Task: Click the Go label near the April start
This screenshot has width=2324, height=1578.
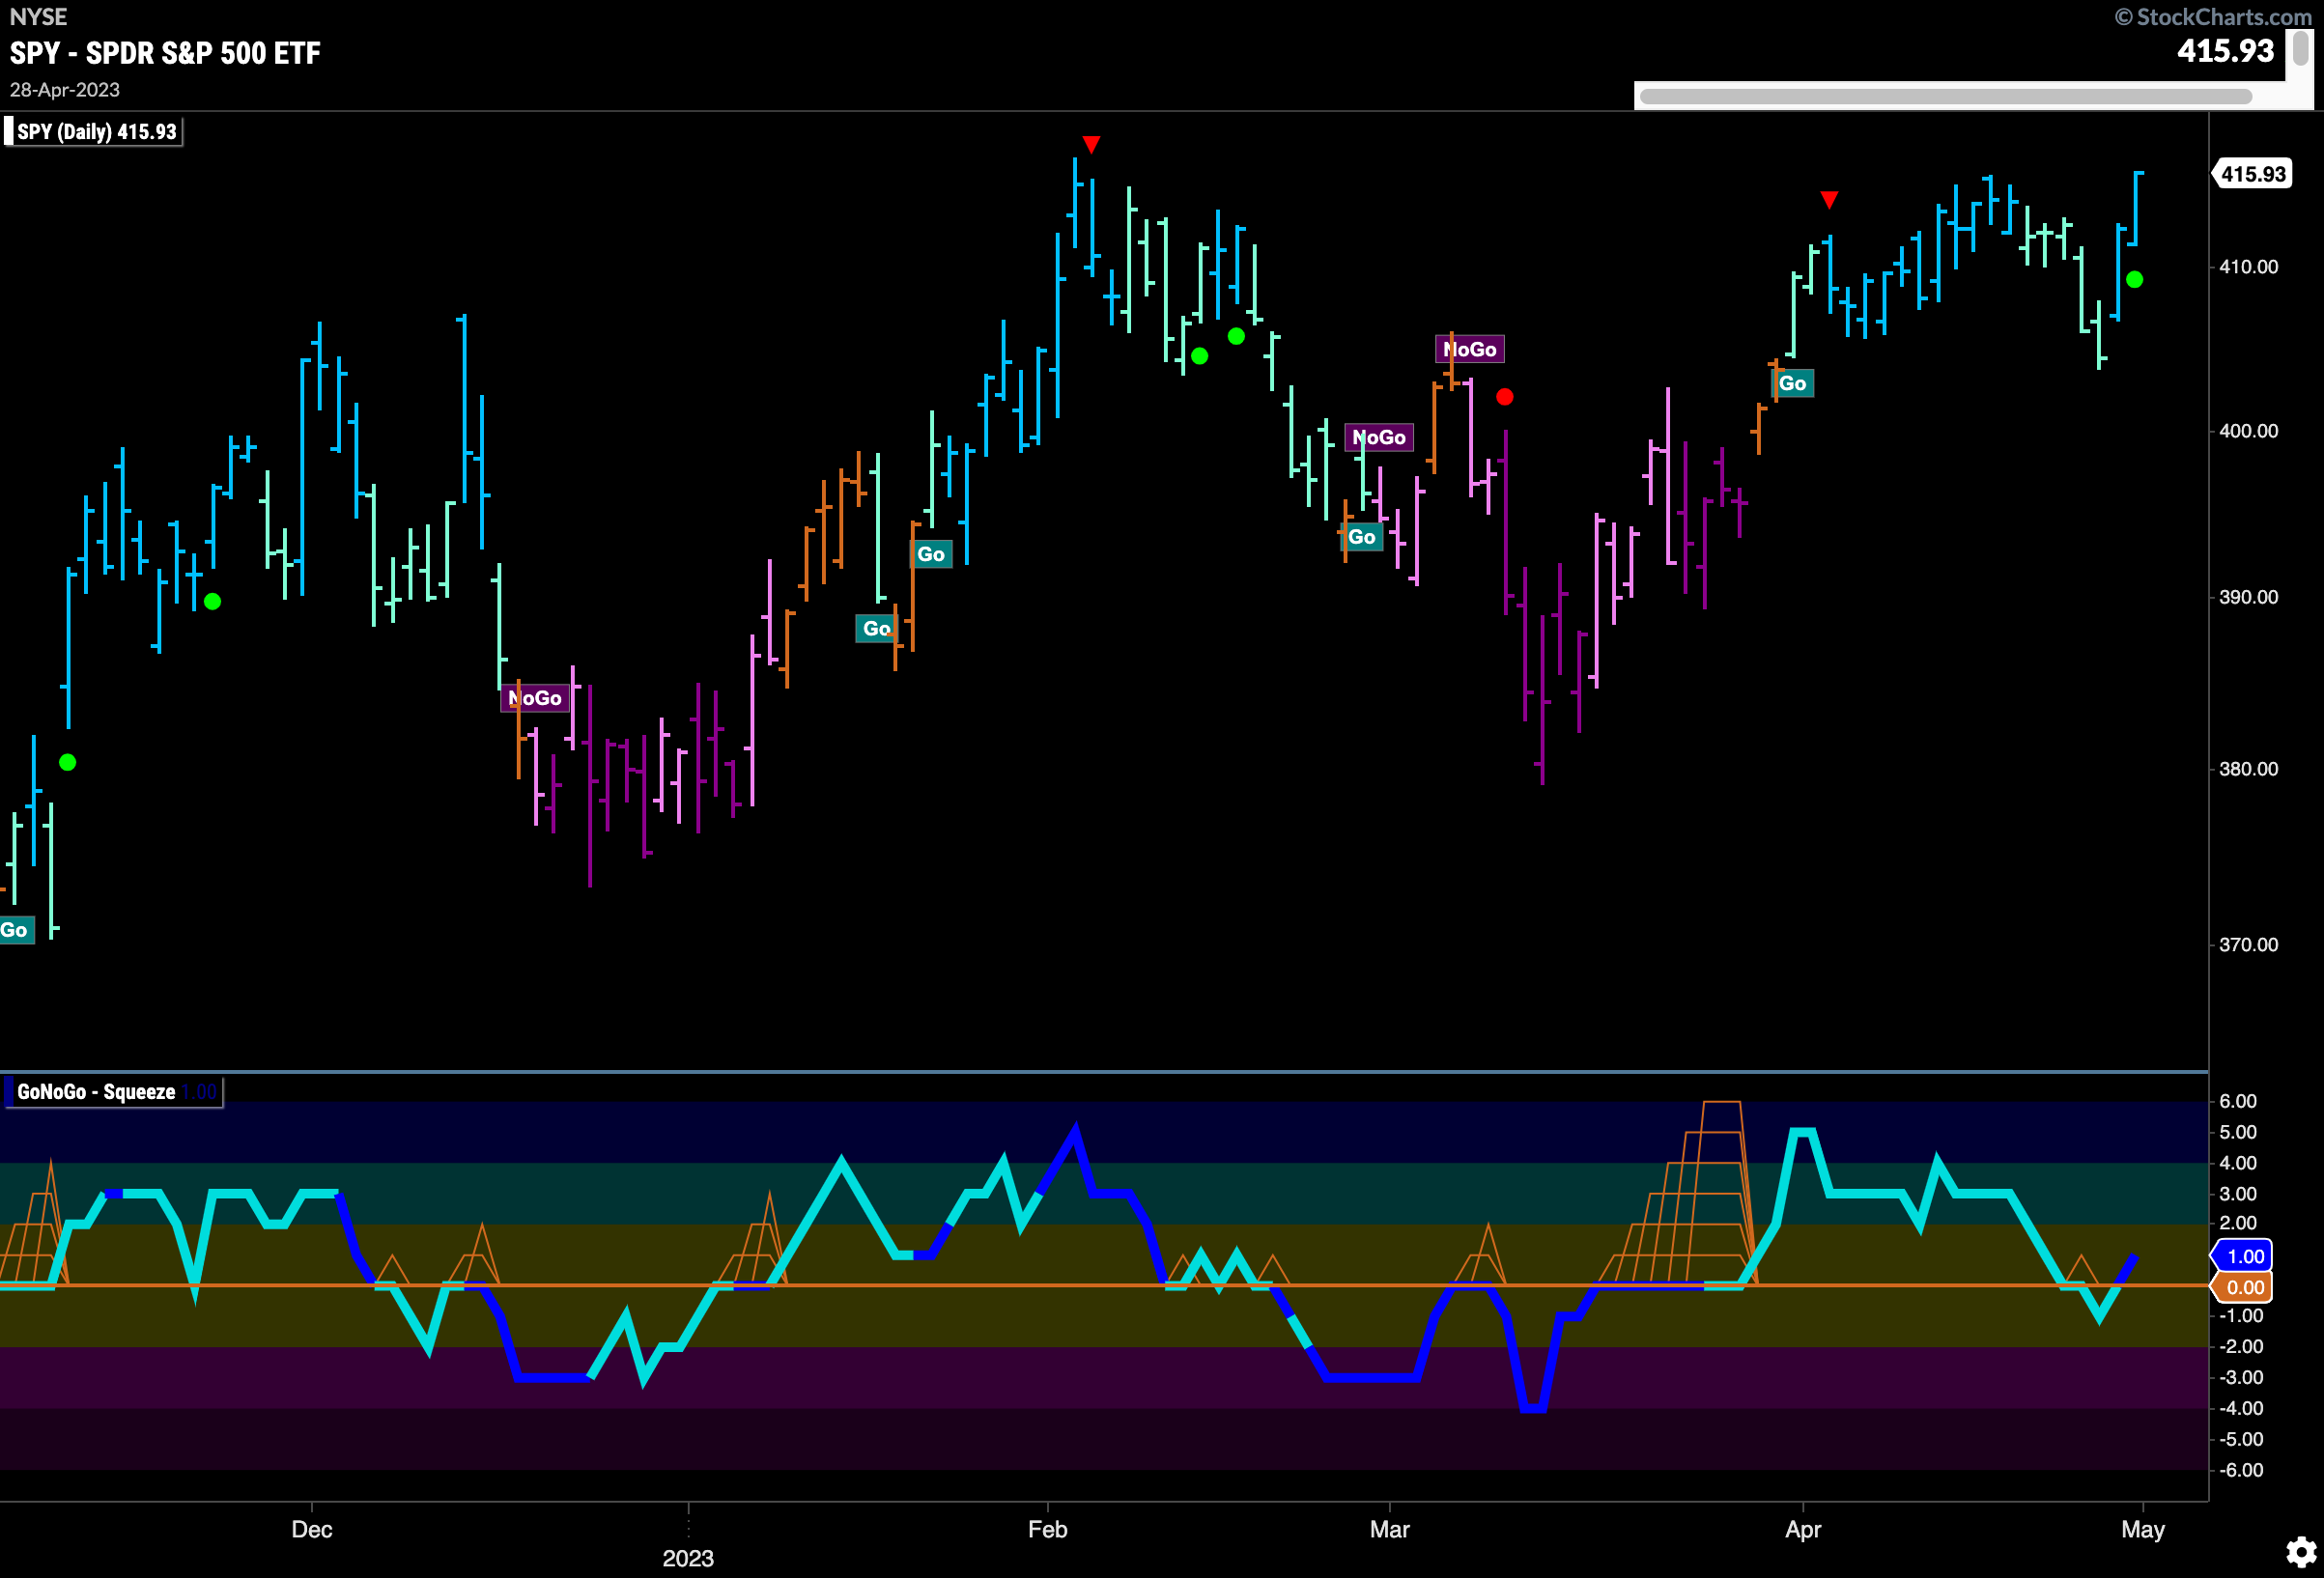Action: click(1793, 383)
